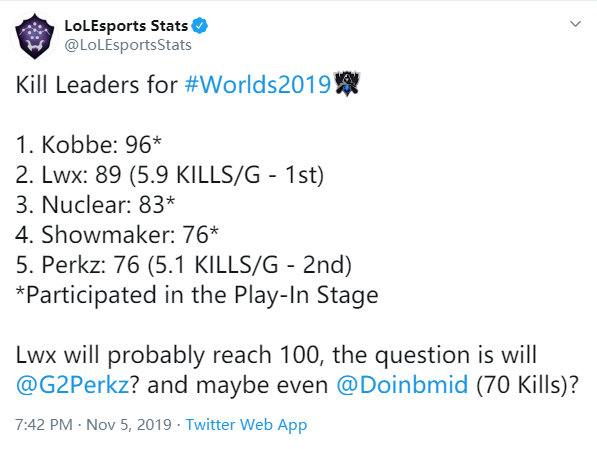Click the 'Lwx: 89' kill leader line

coord(170,175)
